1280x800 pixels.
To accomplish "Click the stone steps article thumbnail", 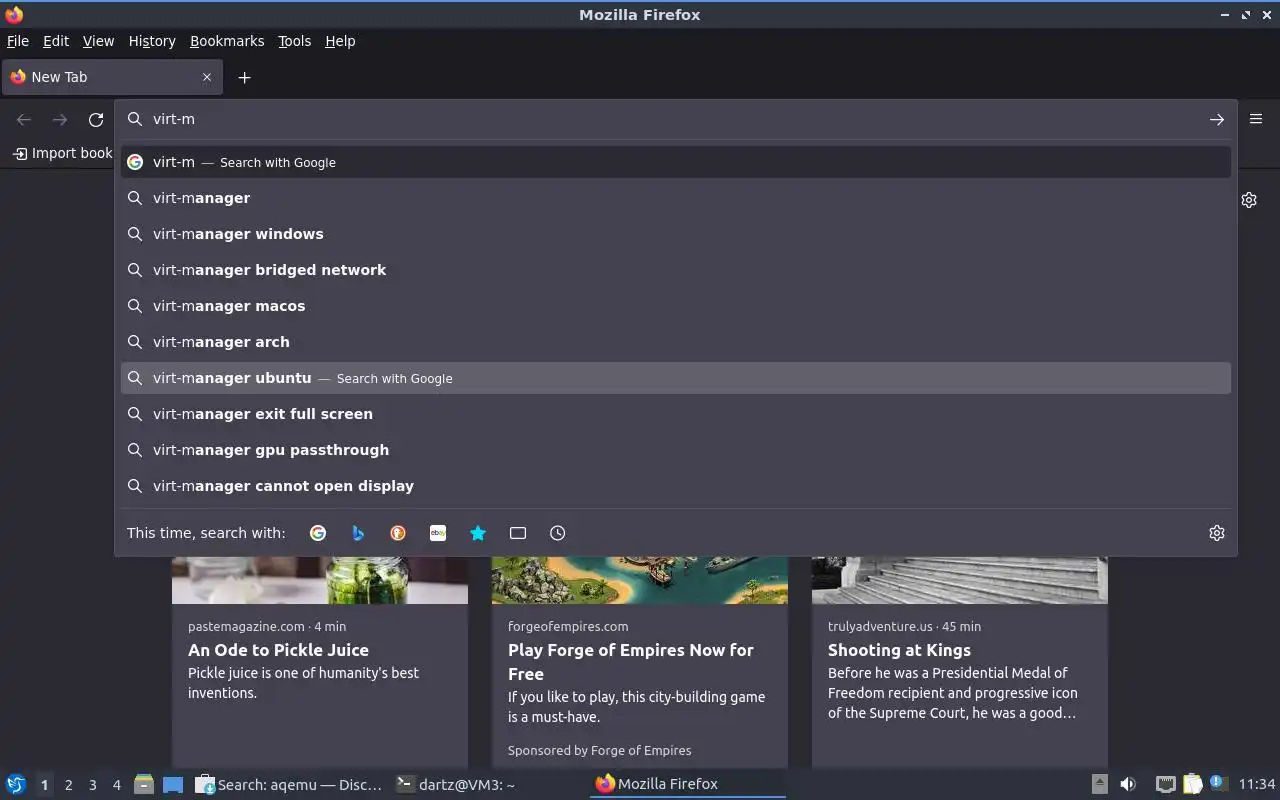I will [960, 580].
